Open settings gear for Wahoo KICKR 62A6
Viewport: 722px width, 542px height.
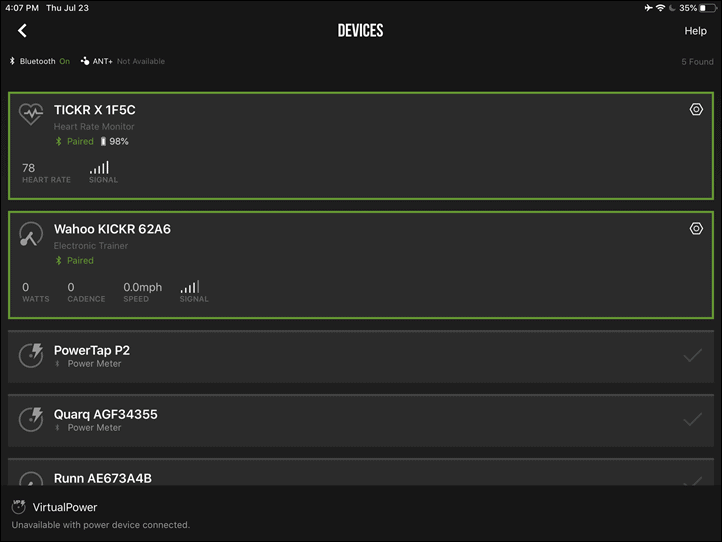coord(696,228)
